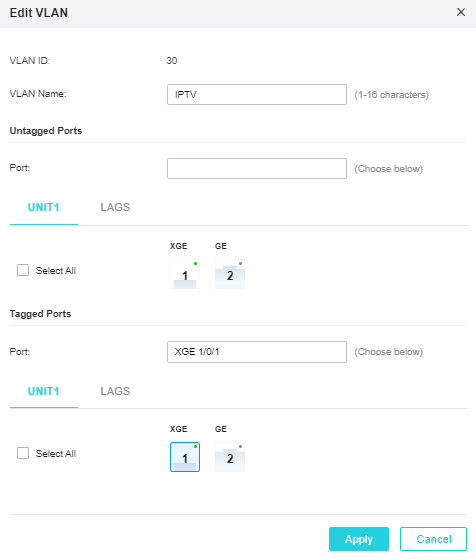
Task: Click the Untagged Ports section heading
Action: [x=46, y=131]
